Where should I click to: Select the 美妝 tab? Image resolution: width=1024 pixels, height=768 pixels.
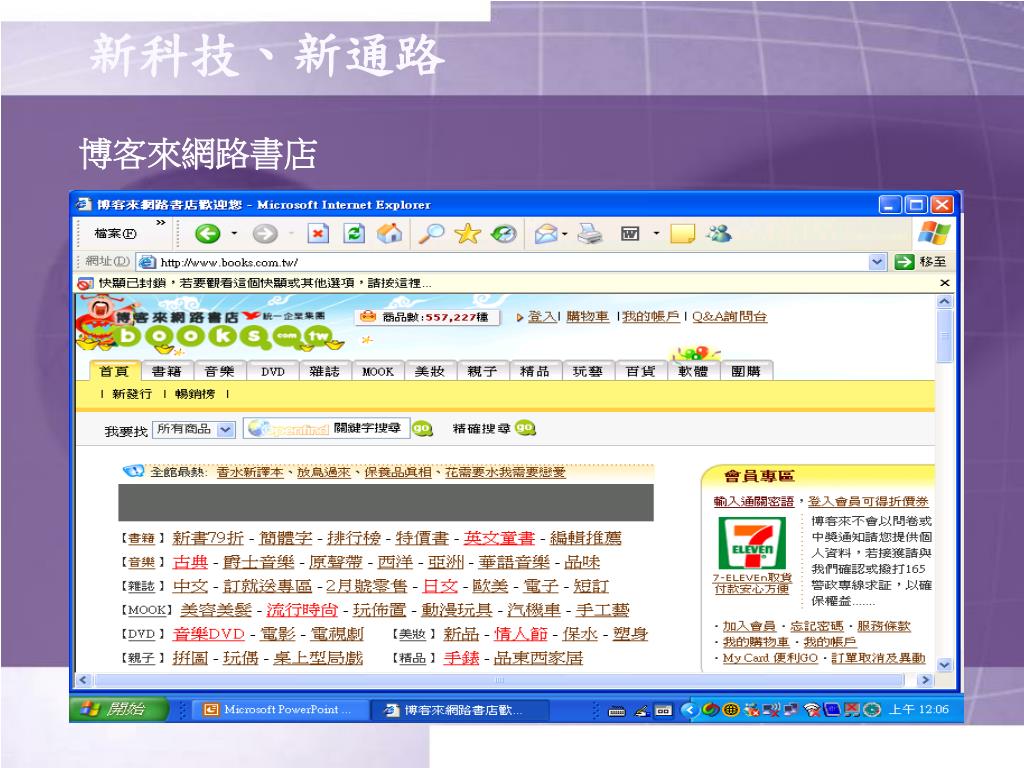(x=430, y=371)
